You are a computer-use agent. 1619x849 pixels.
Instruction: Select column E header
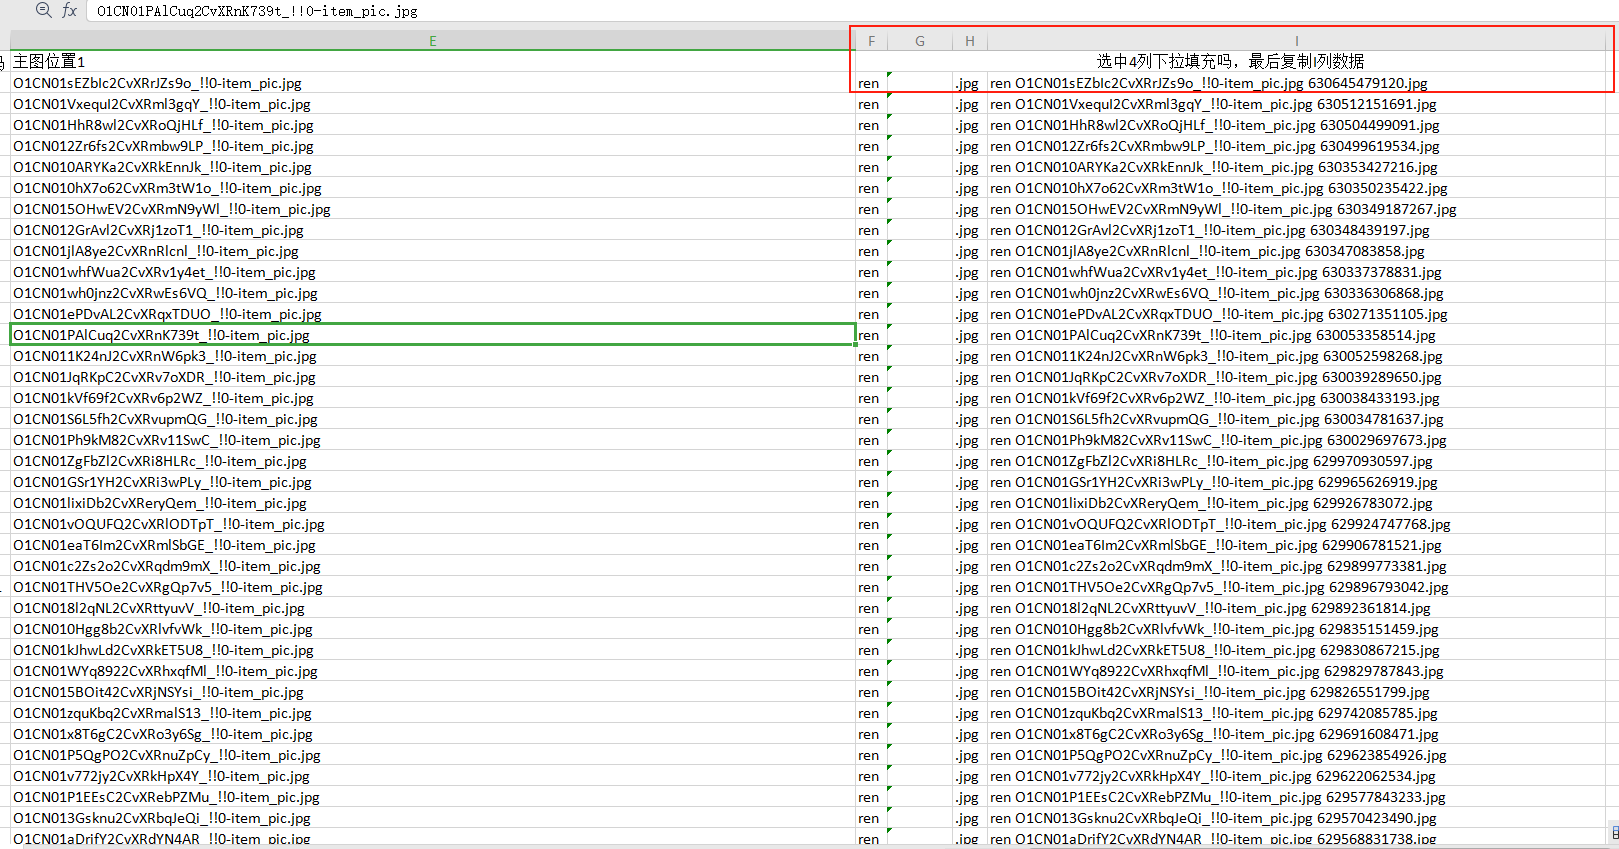(x=432, y=41)
